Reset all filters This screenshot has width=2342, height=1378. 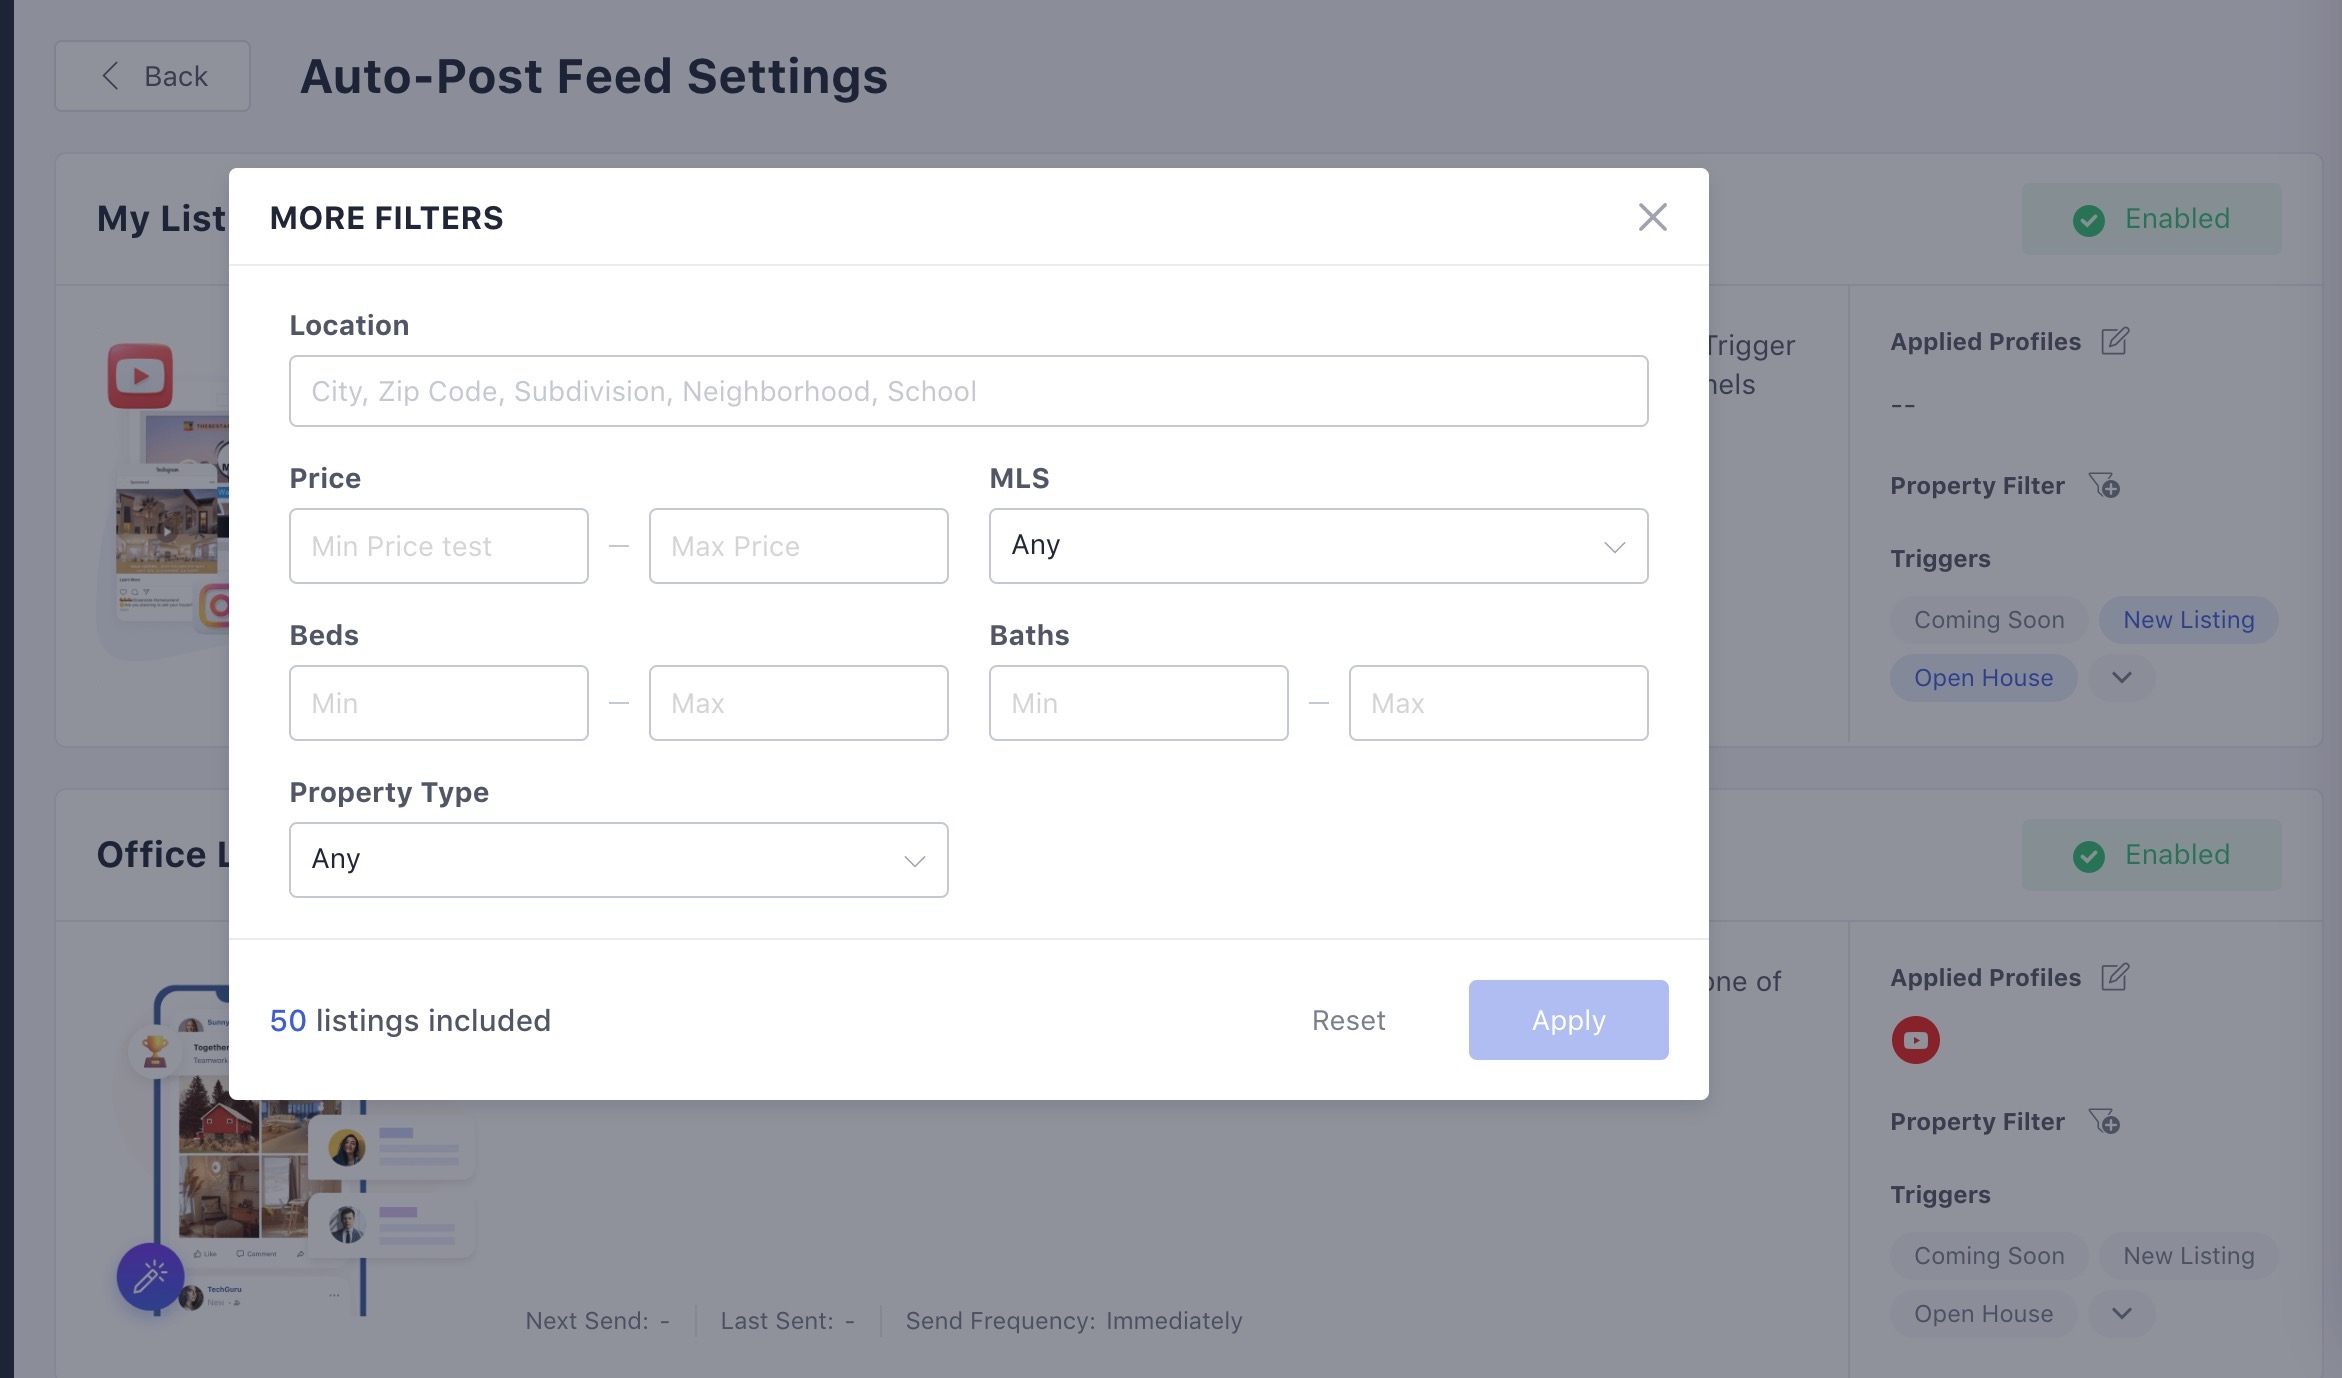tap(1348, 1020)
